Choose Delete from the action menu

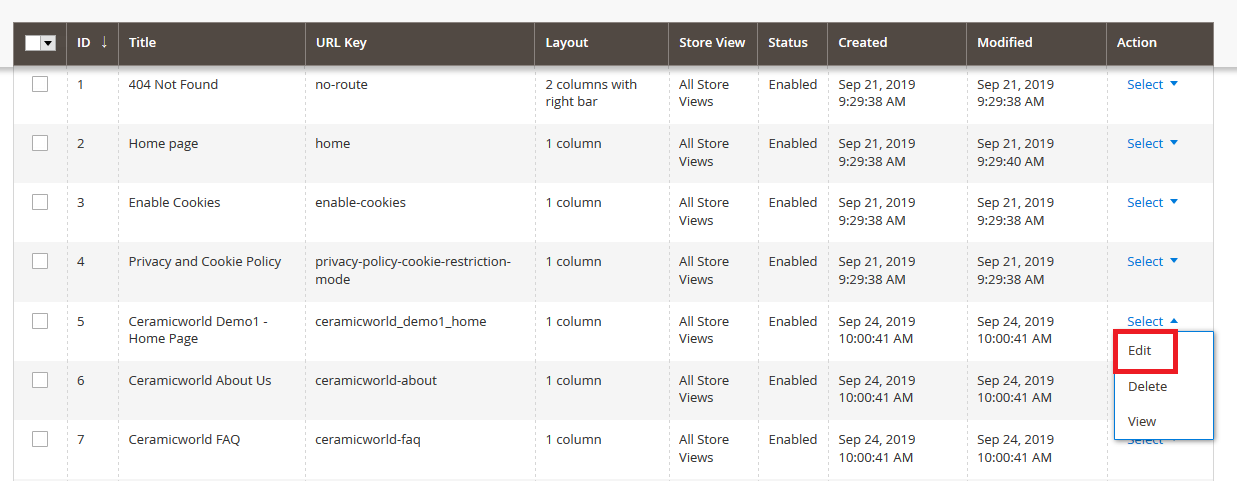pos(1147,386)
